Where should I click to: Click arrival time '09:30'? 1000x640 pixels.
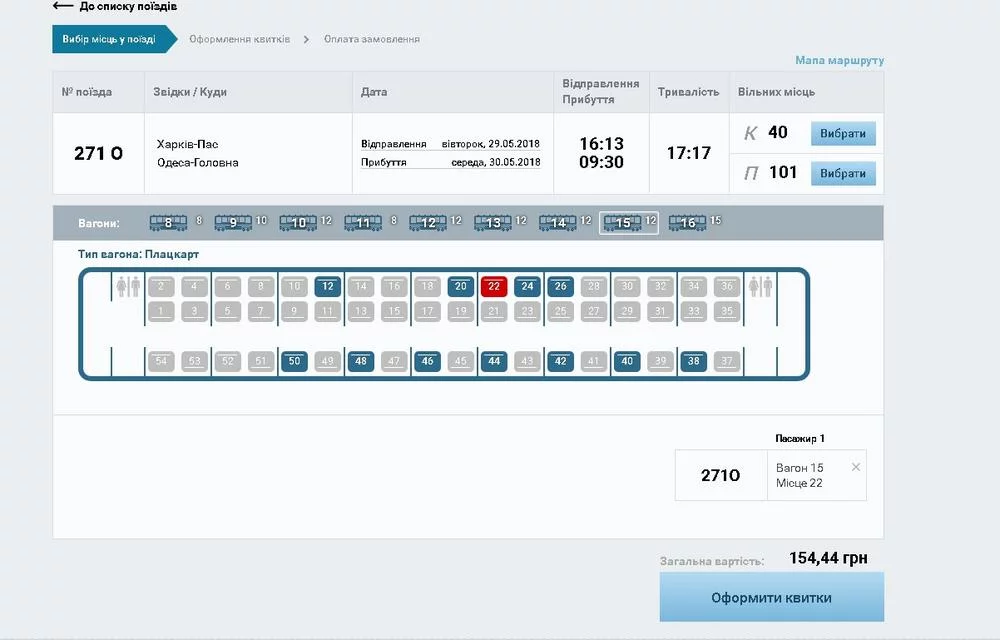click(601, 162)
